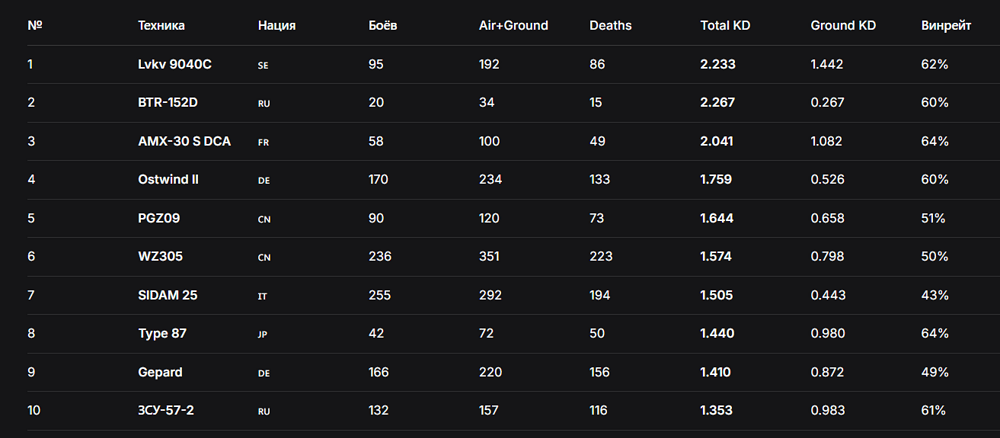Sort table by Total KD column header
This screenshot has height=438, width=1000.
click(x=724, y=26)
